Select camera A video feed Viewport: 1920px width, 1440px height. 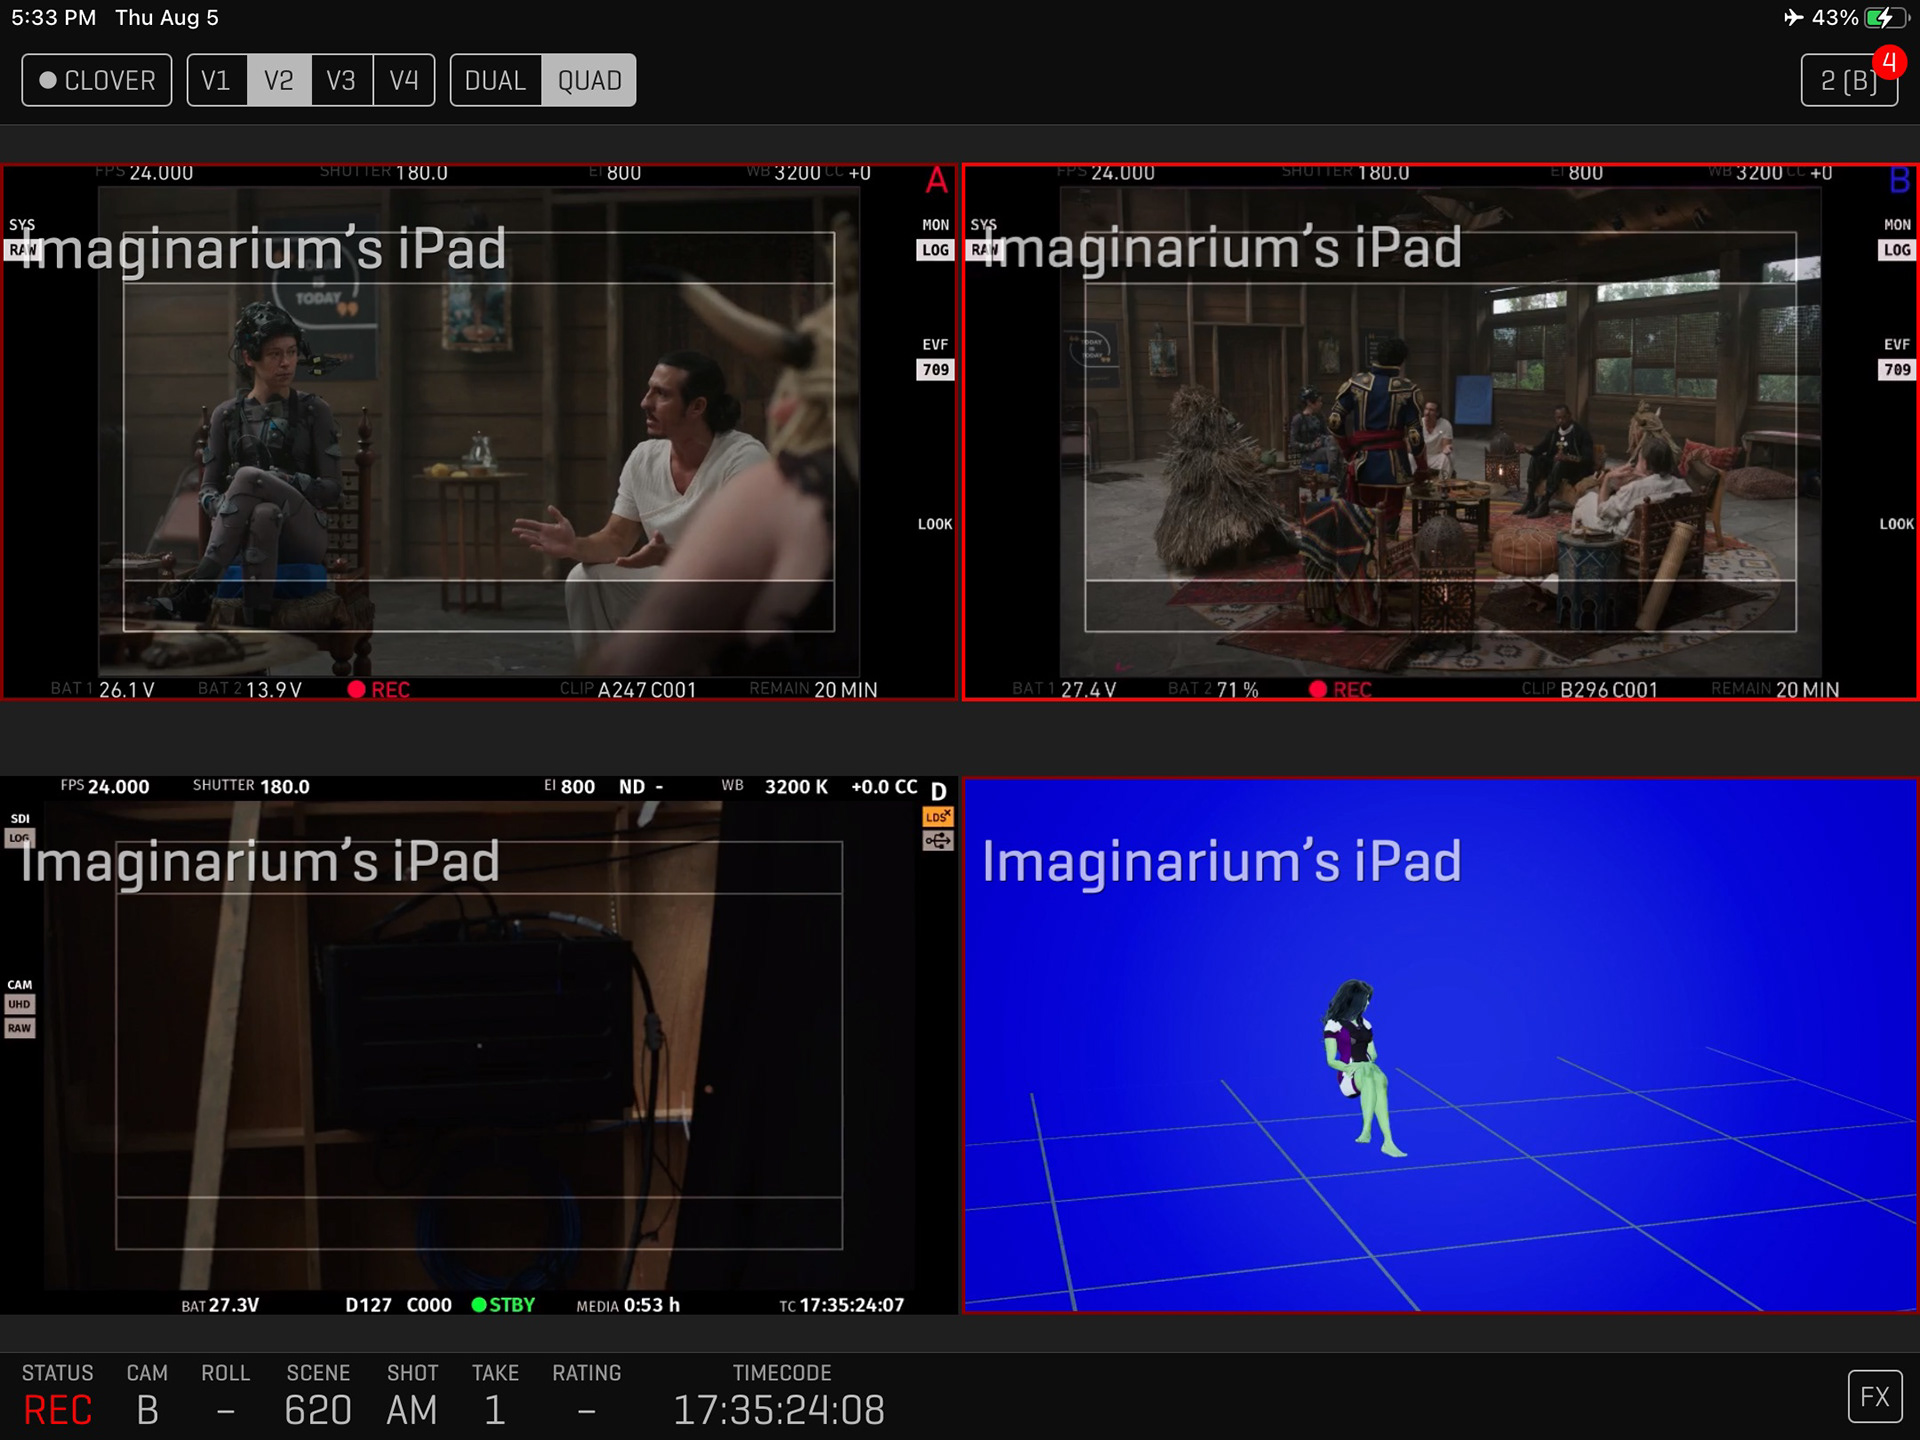pyautogui.click(x=478, y=432)
